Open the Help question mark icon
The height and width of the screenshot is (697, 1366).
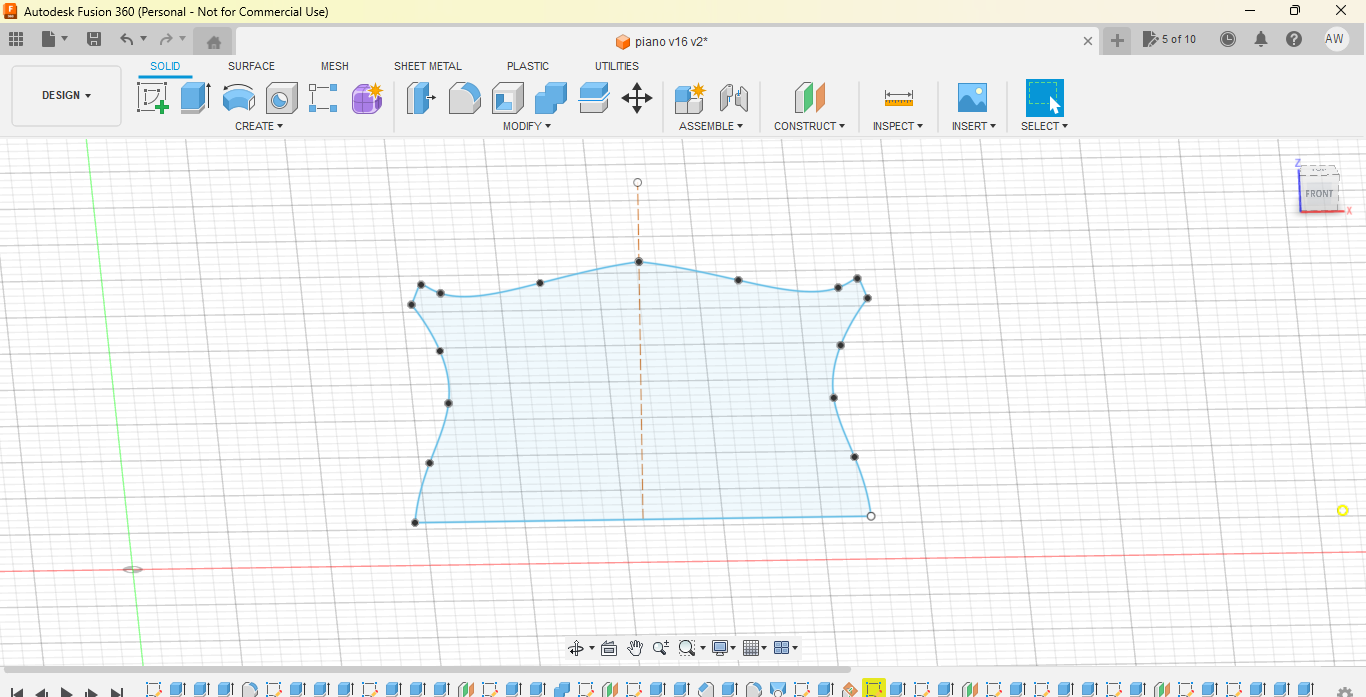1294,39
